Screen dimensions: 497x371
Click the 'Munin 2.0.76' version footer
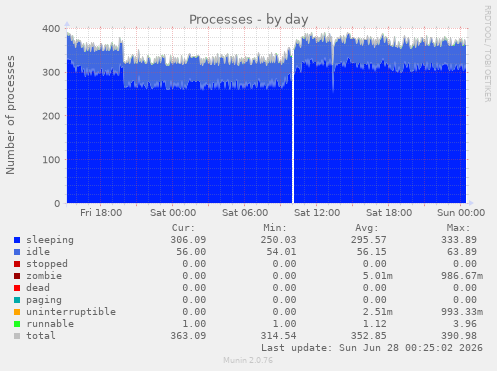248,360
